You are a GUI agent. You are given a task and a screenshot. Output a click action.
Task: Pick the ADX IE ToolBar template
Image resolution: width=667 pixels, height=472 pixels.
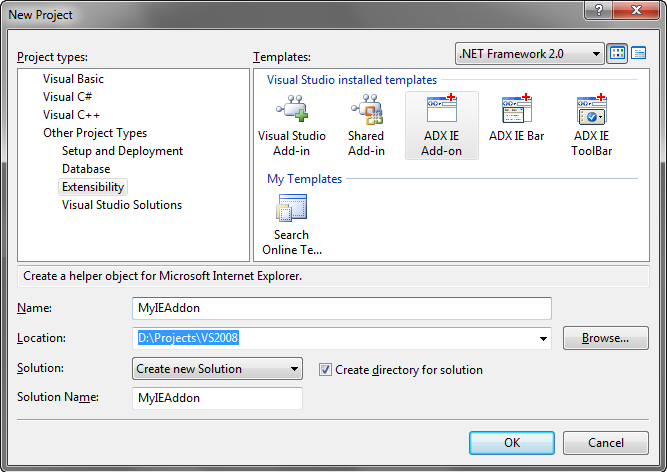pos(591,125)
